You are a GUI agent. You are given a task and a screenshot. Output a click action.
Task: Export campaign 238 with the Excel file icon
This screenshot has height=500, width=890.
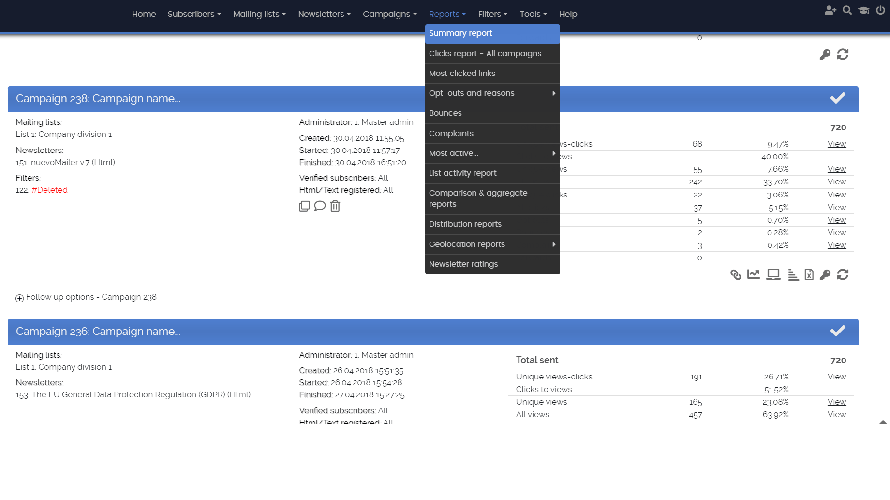[808, 274]
